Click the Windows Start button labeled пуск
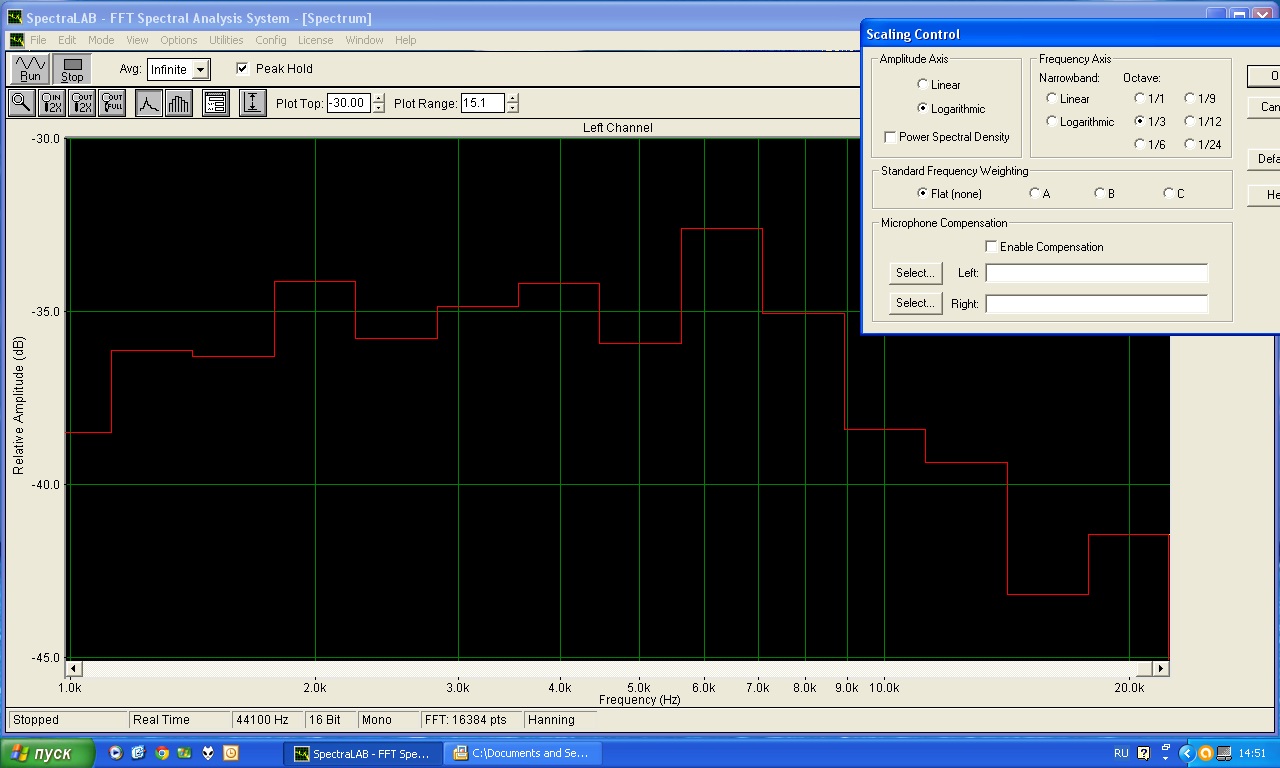This screenshot has height=768, width=1280. 48,753
